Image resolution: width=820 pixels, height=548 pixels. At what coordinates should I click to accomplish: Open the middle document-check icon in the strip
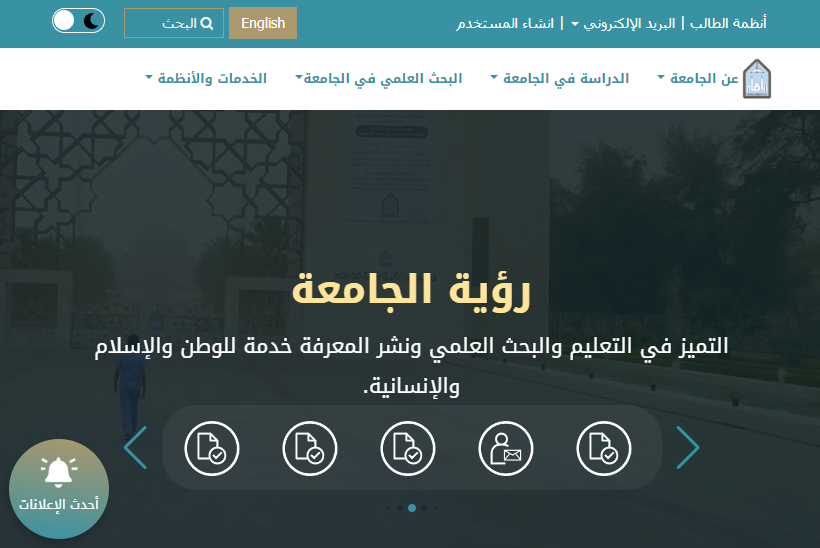pos(407,449)
